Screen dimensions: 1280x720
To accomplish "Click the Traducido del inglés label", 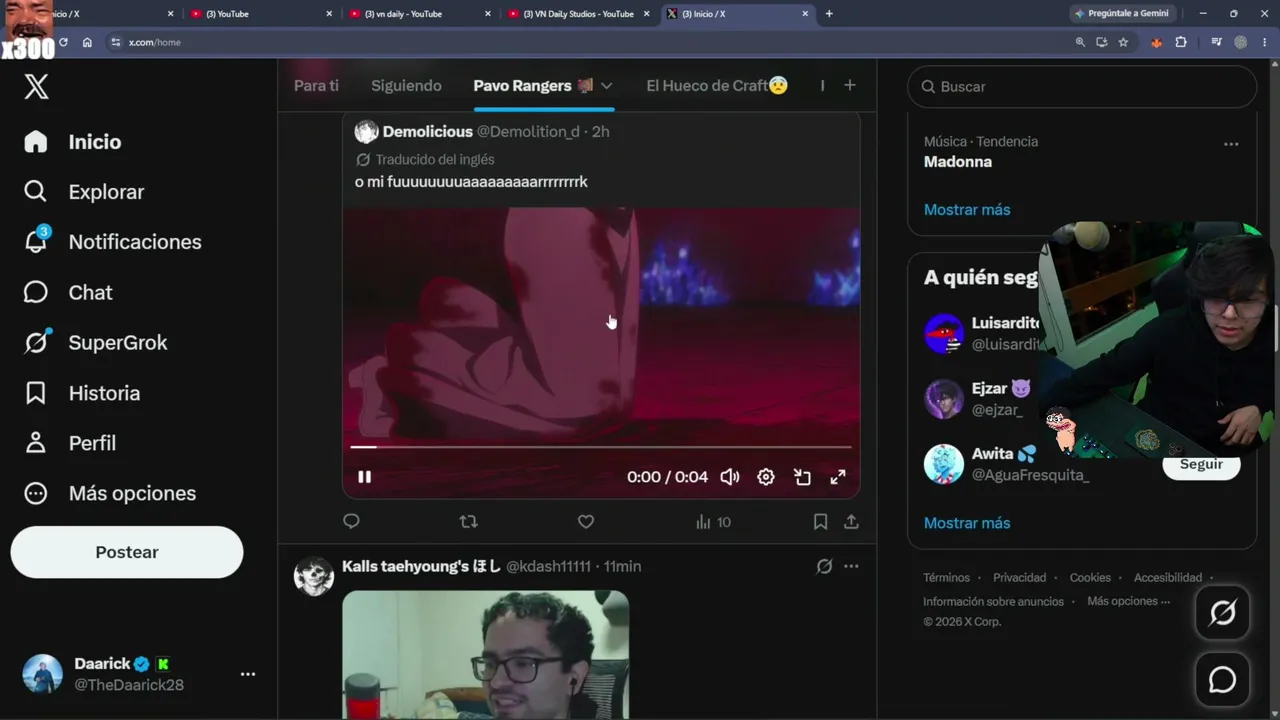I will (x=435, y=160).
